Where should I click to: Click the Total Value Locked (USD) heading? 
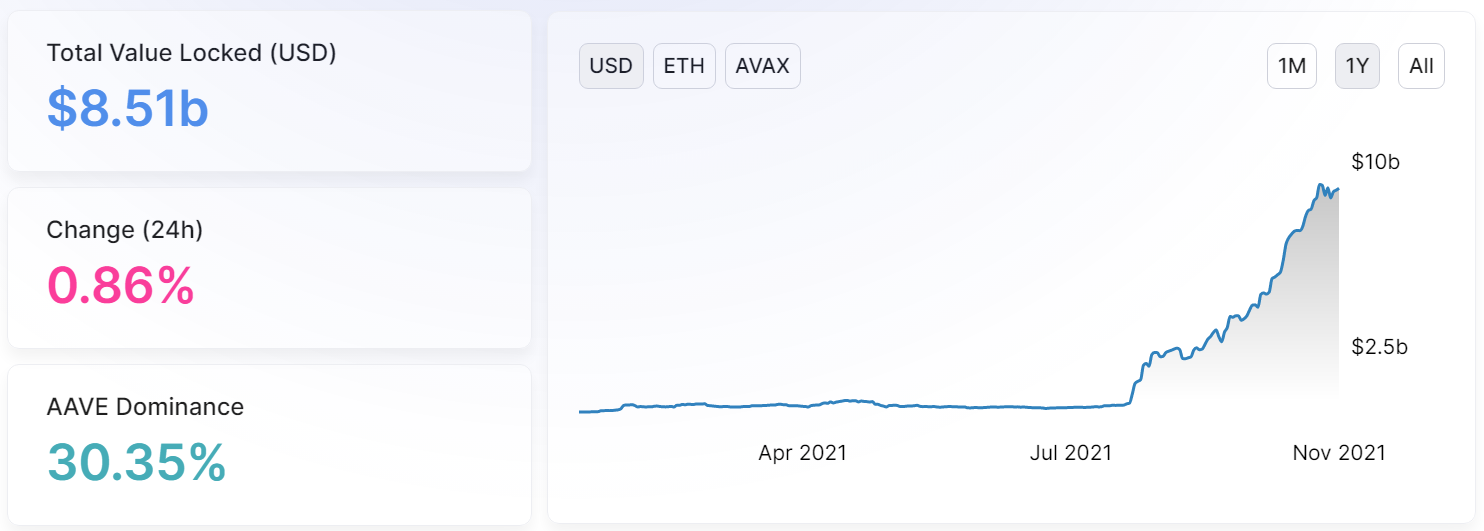191,53
